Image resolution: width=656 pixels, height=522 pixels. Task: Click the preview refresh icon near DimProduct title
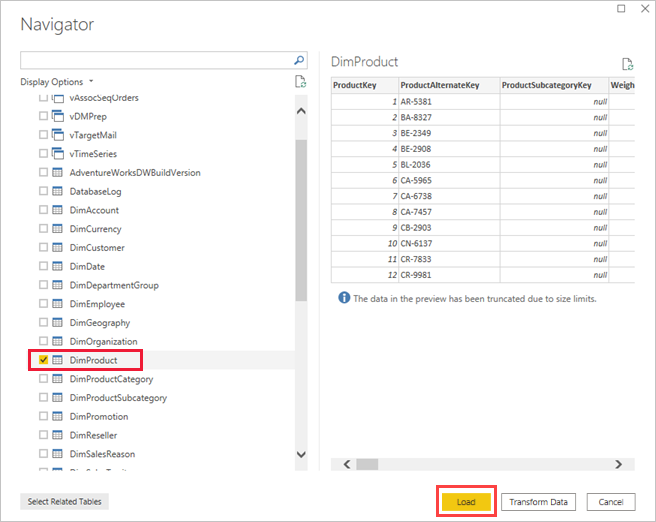(x=627, y=62)
